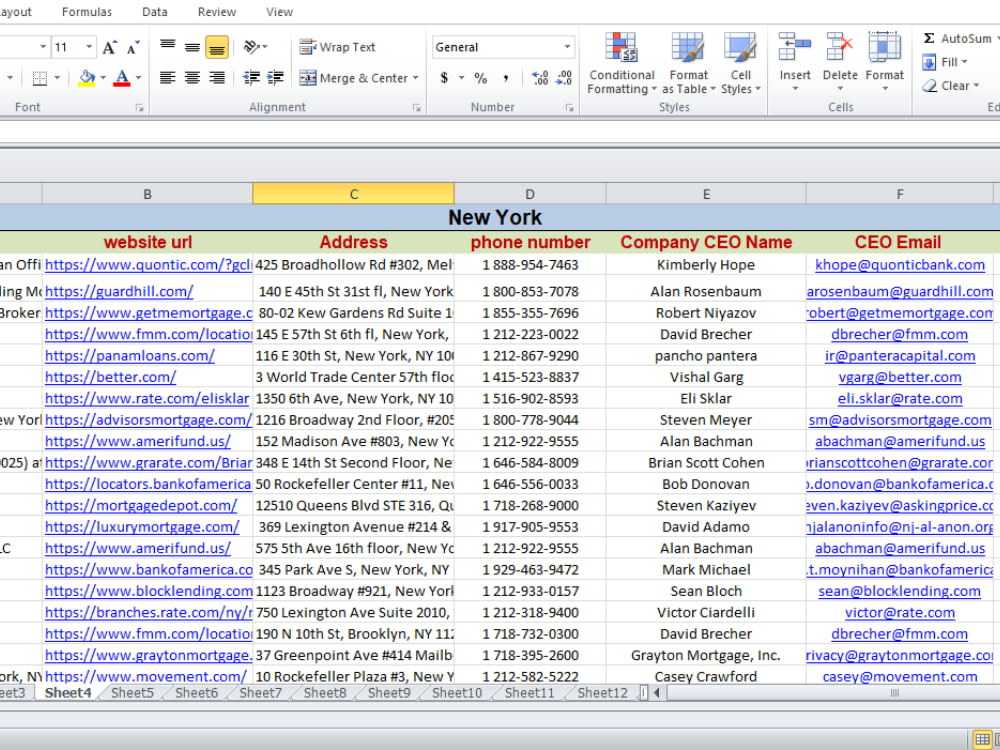Open Conditional Formatting menu

click(621, 64)
